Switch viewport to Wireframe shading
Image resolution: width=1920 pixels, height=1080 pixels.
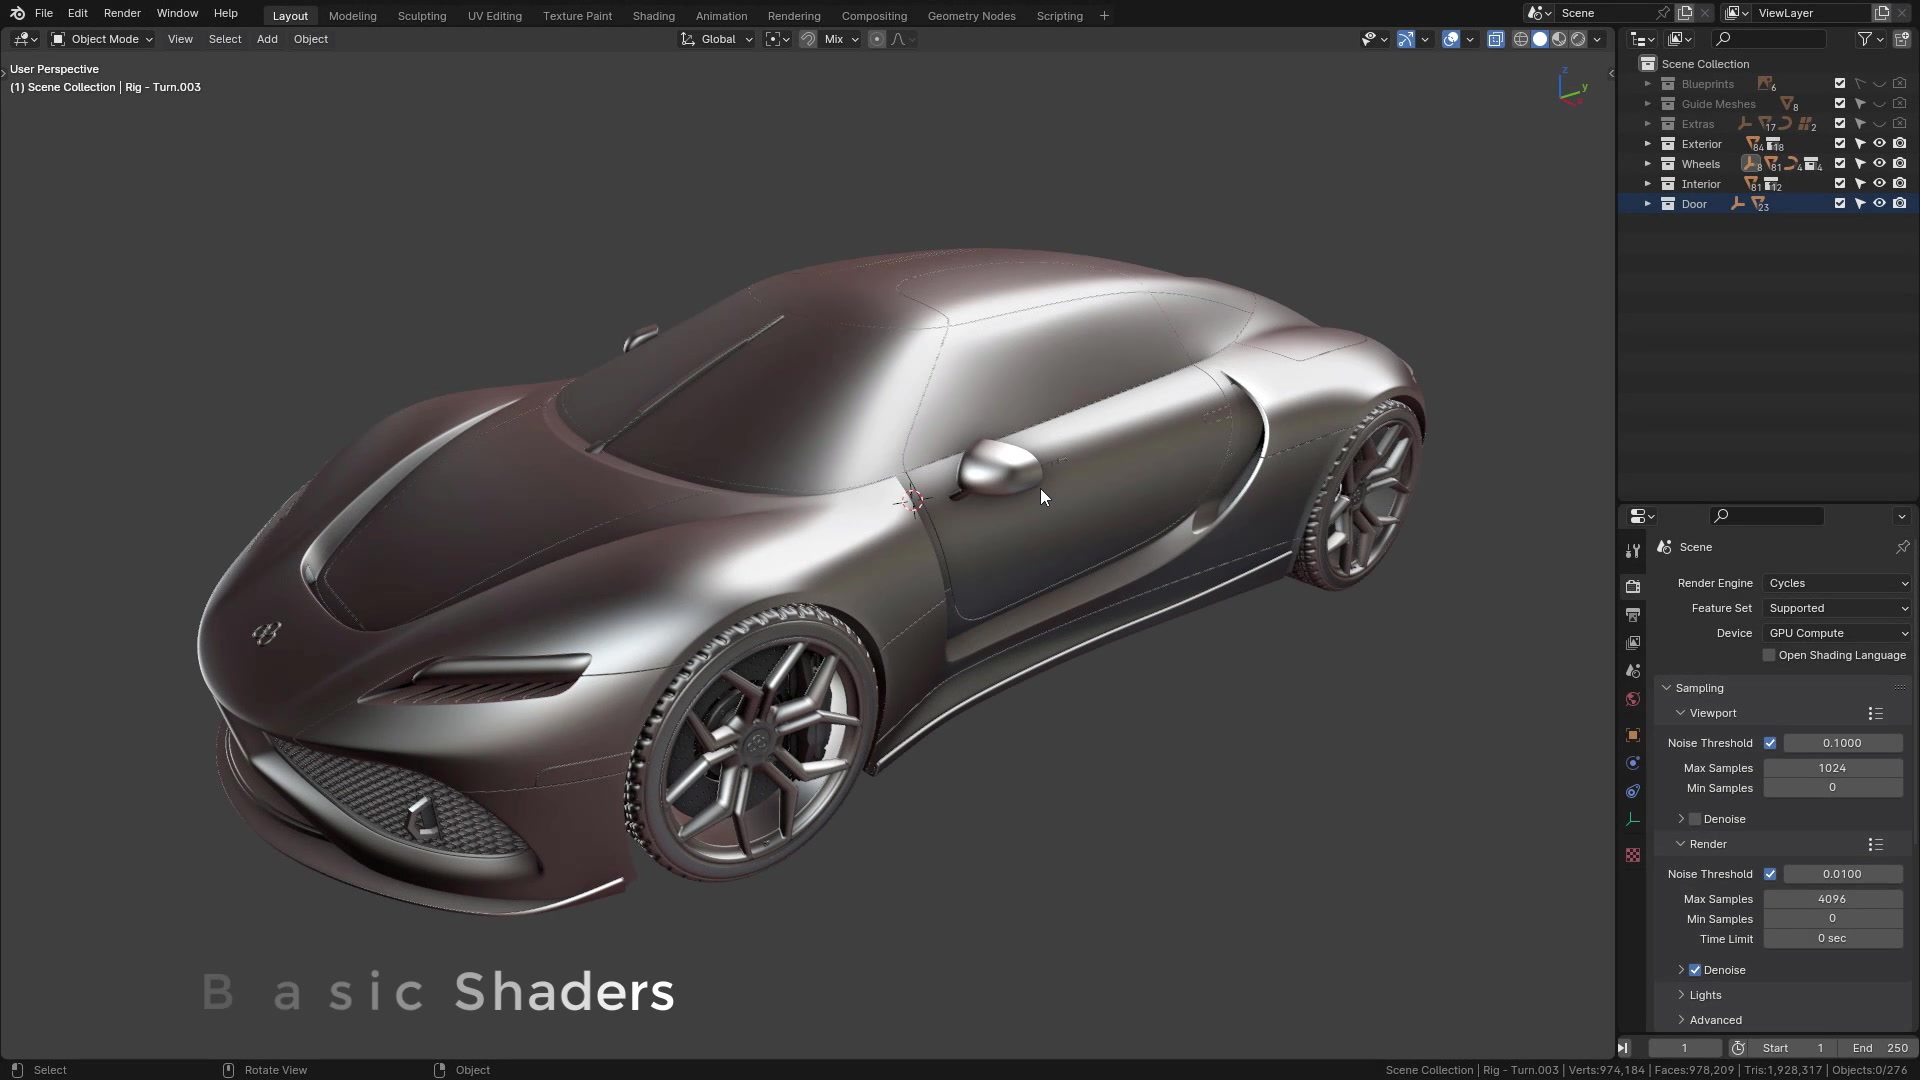click(x=1521, y=39)
